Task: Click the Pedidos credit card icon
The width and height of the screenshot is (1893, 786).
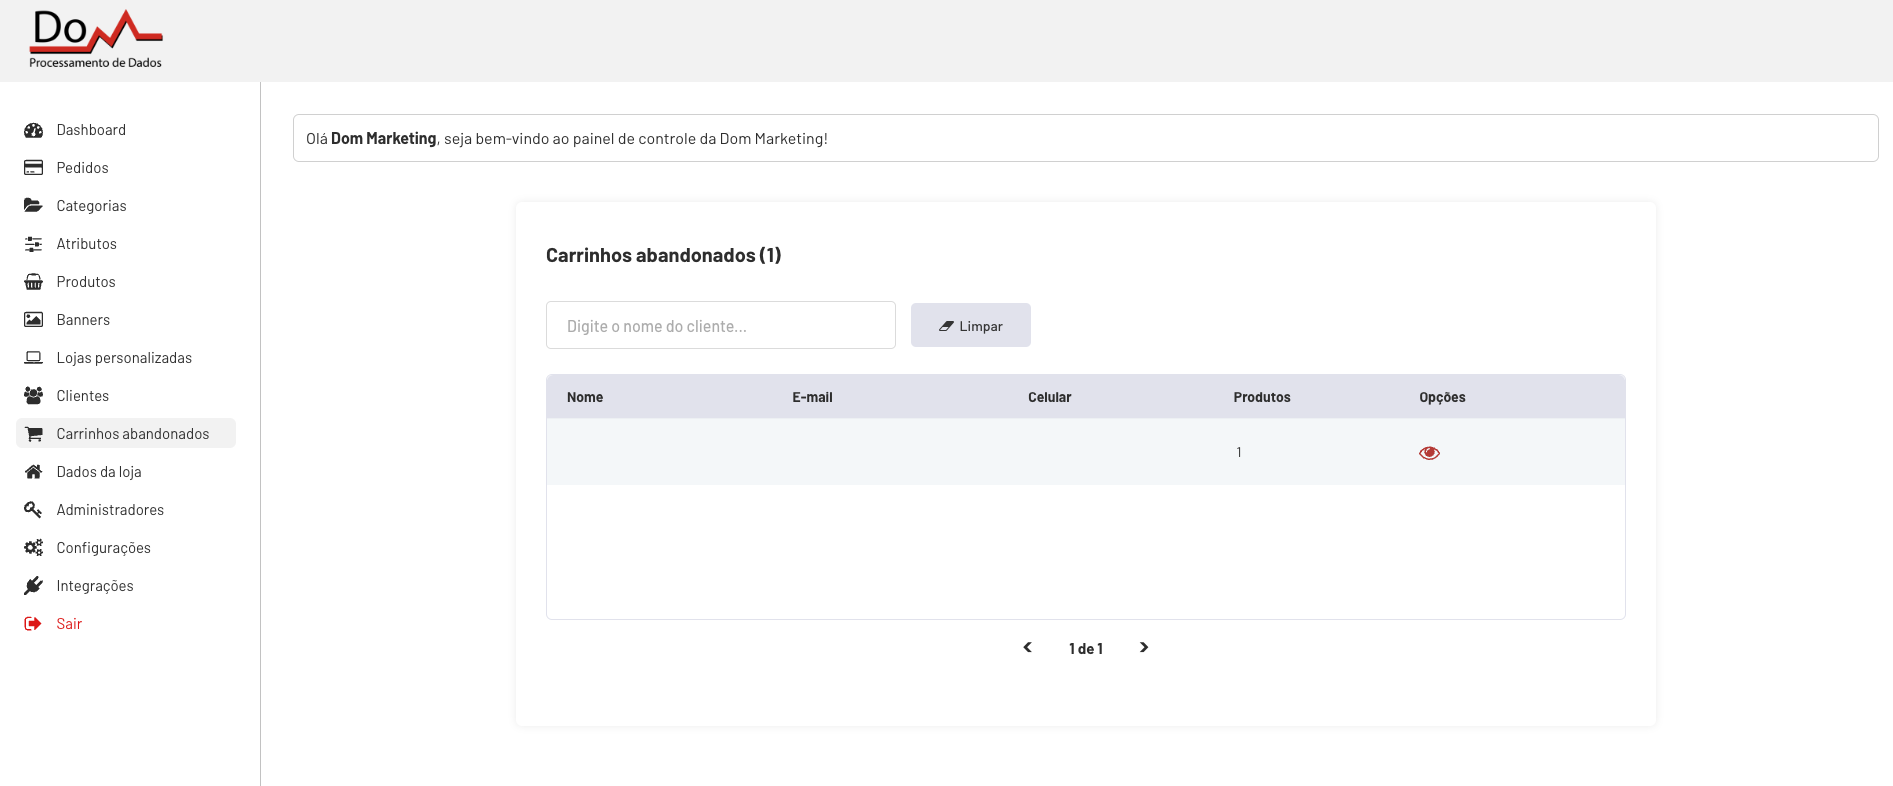Action: tap(34, 168)
